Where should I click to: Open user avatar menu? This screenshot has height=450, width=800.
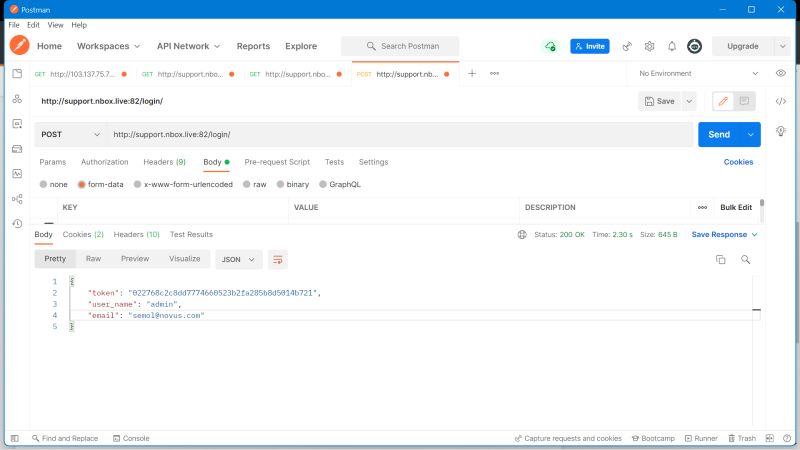(x=694, y=46)
